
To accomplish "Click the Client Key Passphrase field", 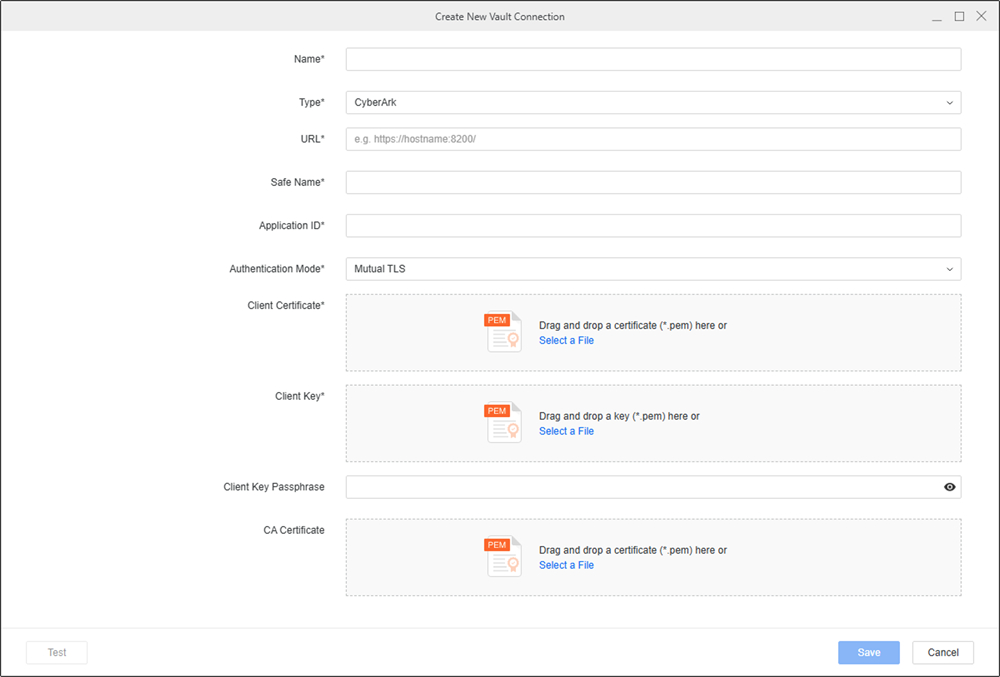I will point(640,487).
